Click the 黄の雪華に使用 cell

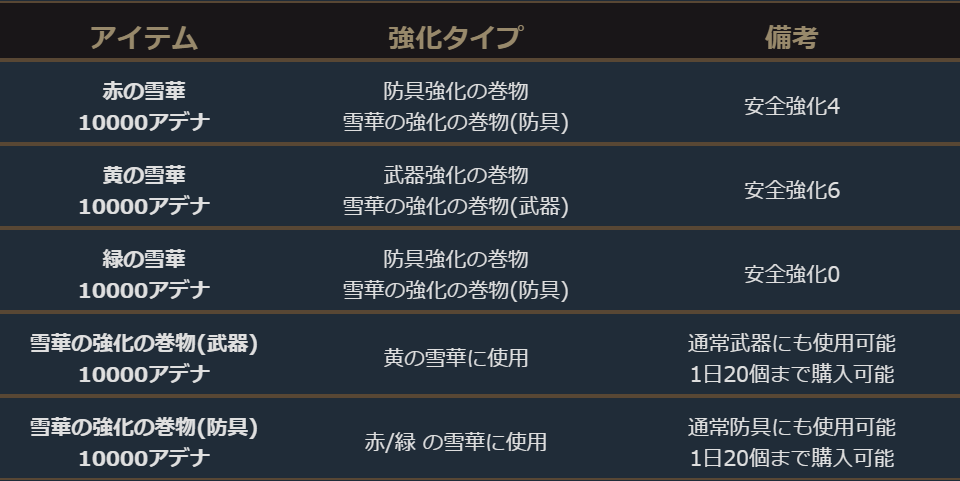pos(455,358)
